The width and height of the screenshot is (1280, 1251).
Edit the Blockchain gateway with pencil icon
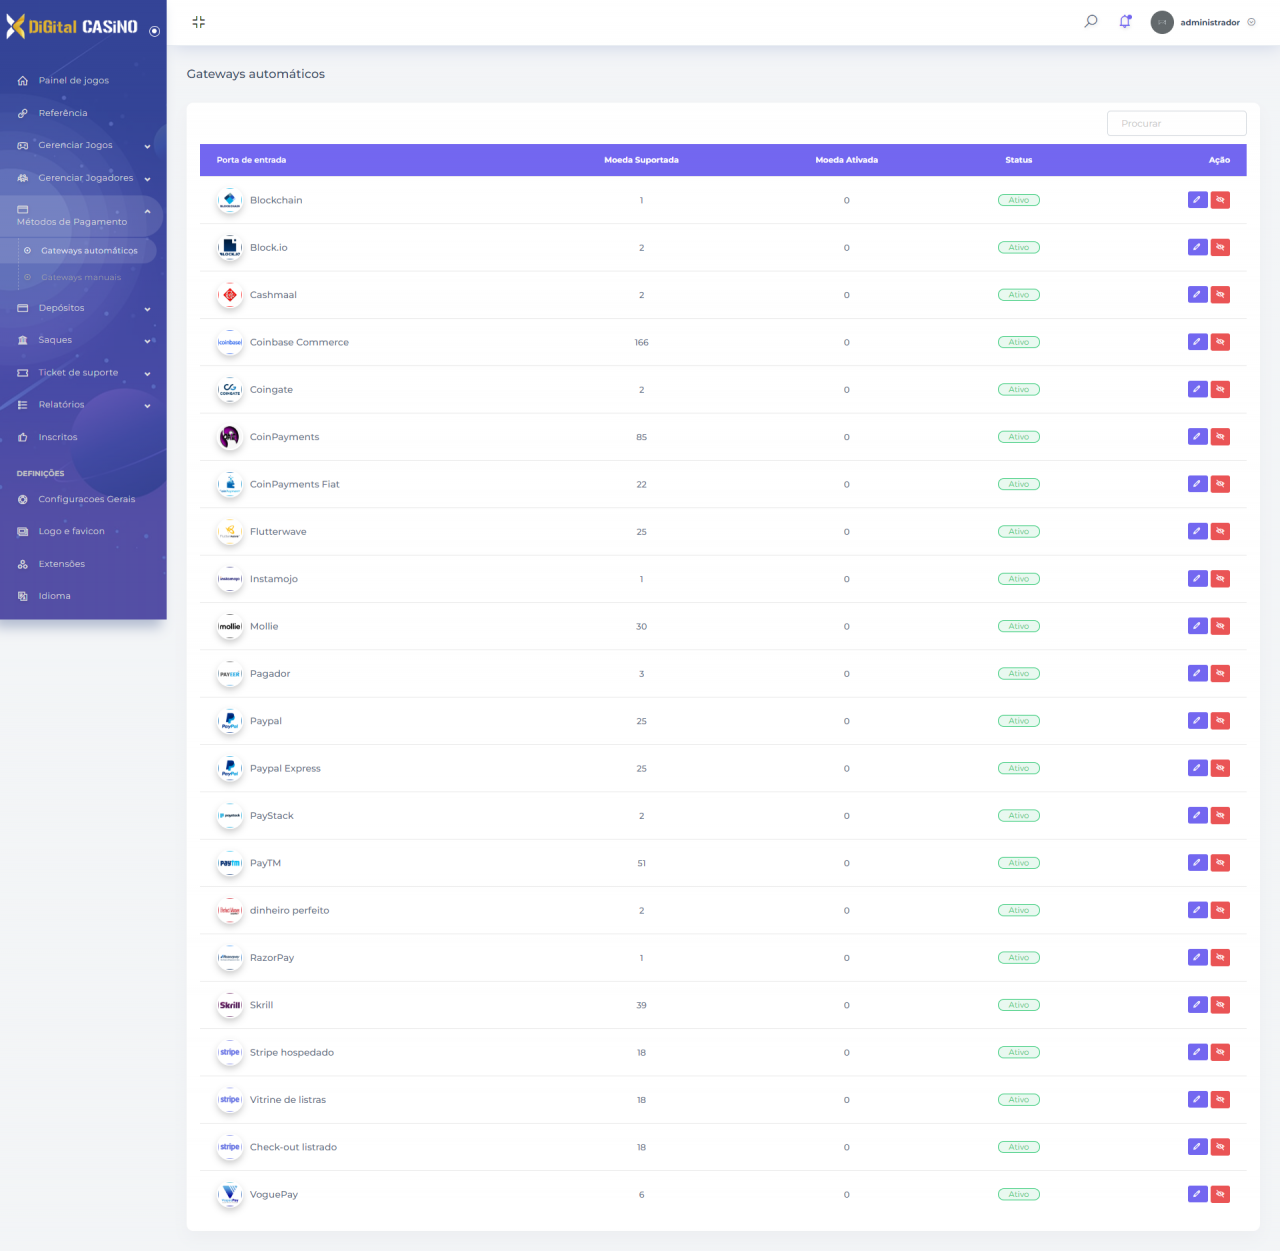pyautogui.click(x=1198, y=200)
